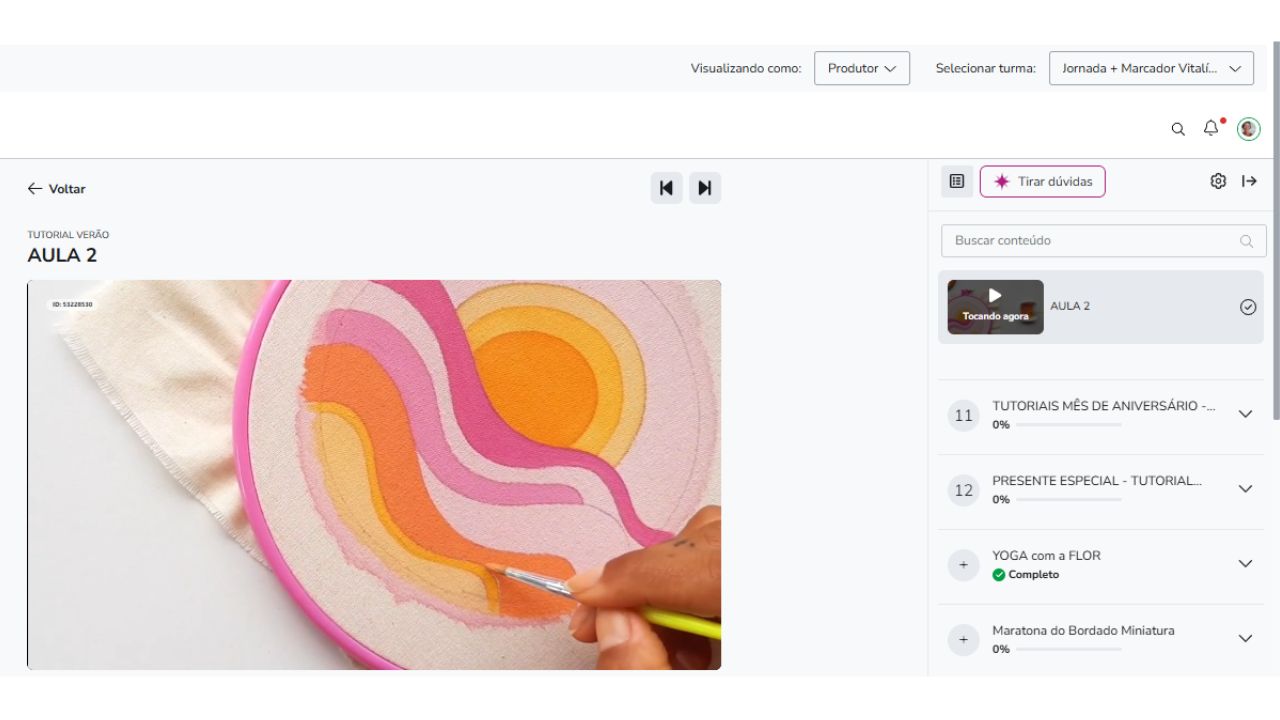The image size is (1280, 720).
Task: Click the Voltar back link
Action: click(57, 189)
